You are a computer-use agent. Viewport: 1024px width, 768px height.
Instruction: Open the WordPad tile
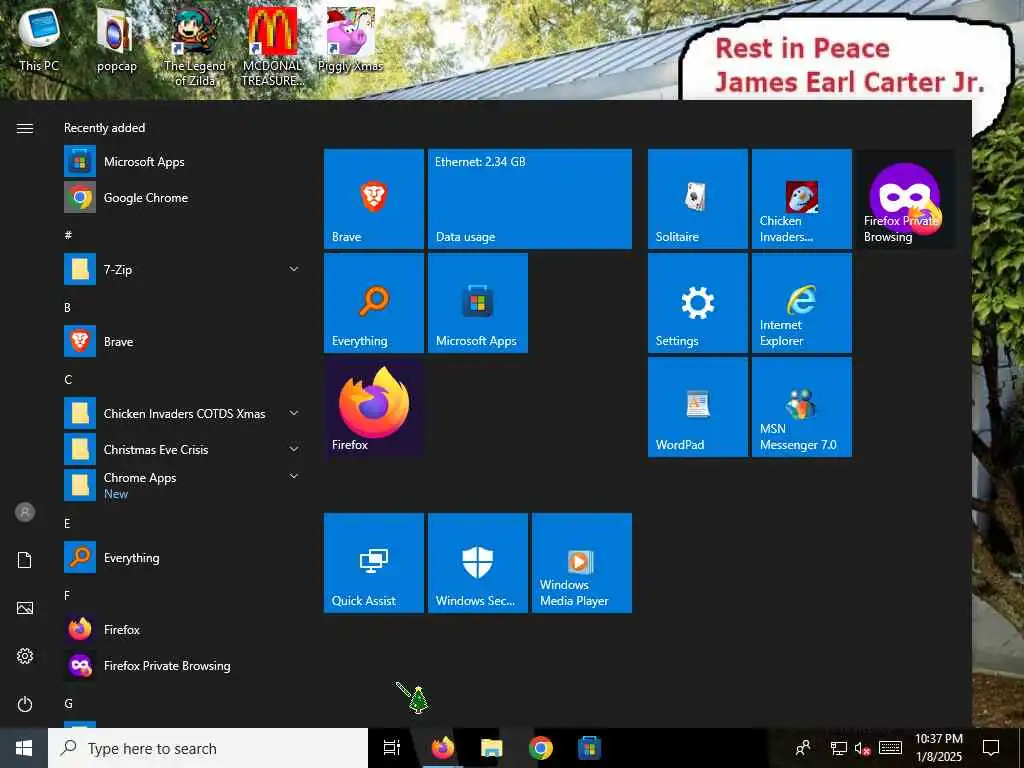pyautogui.click(x=697, y=407)
